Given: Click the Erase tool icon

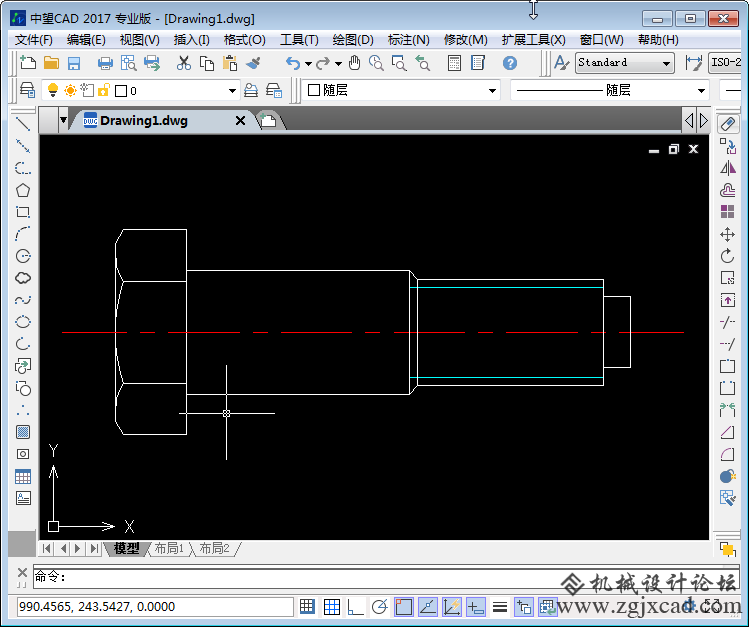Looking at the screenshot, I should point(728,124).
